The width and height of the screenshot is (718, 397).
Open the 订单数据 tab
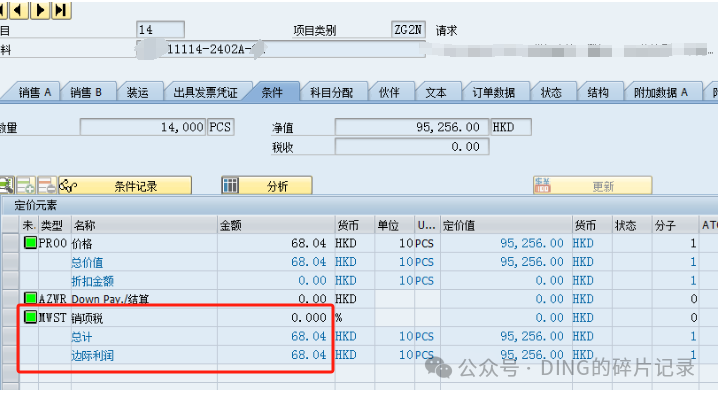click(x=494, y=92)
